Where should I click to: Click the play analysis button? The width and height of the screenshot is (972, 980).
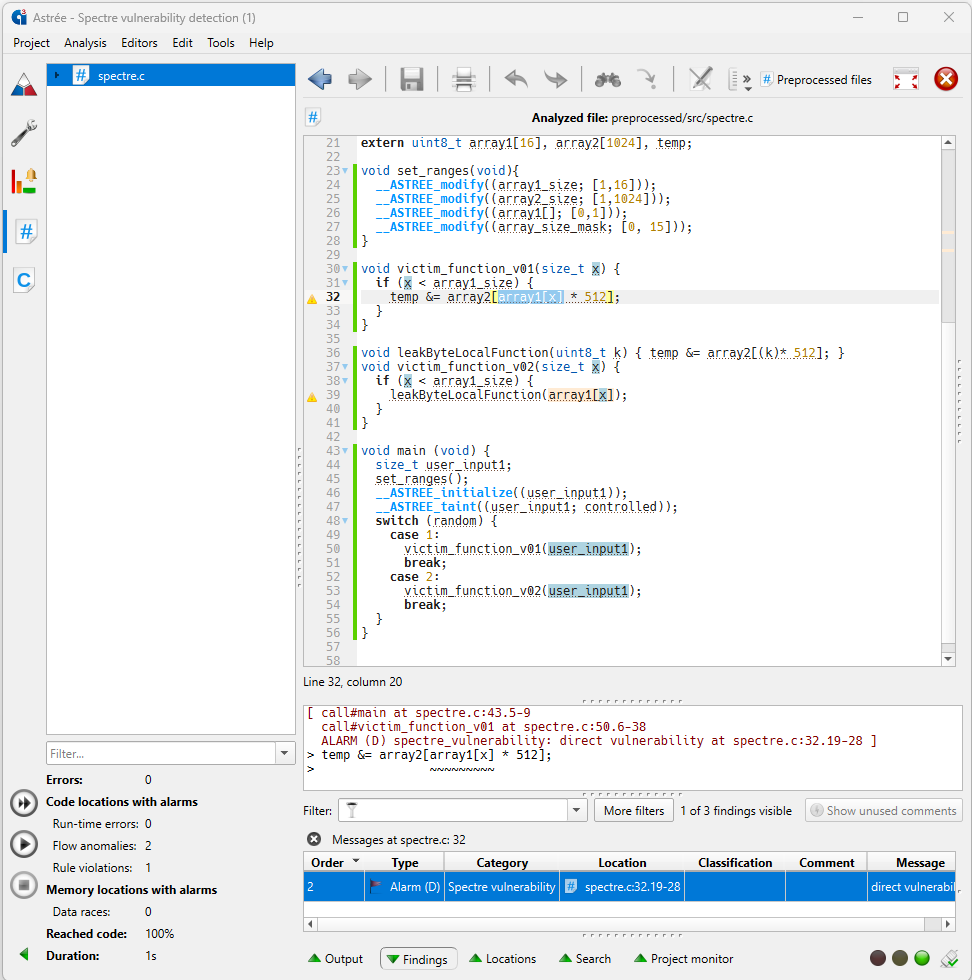(x=24, y=844)
